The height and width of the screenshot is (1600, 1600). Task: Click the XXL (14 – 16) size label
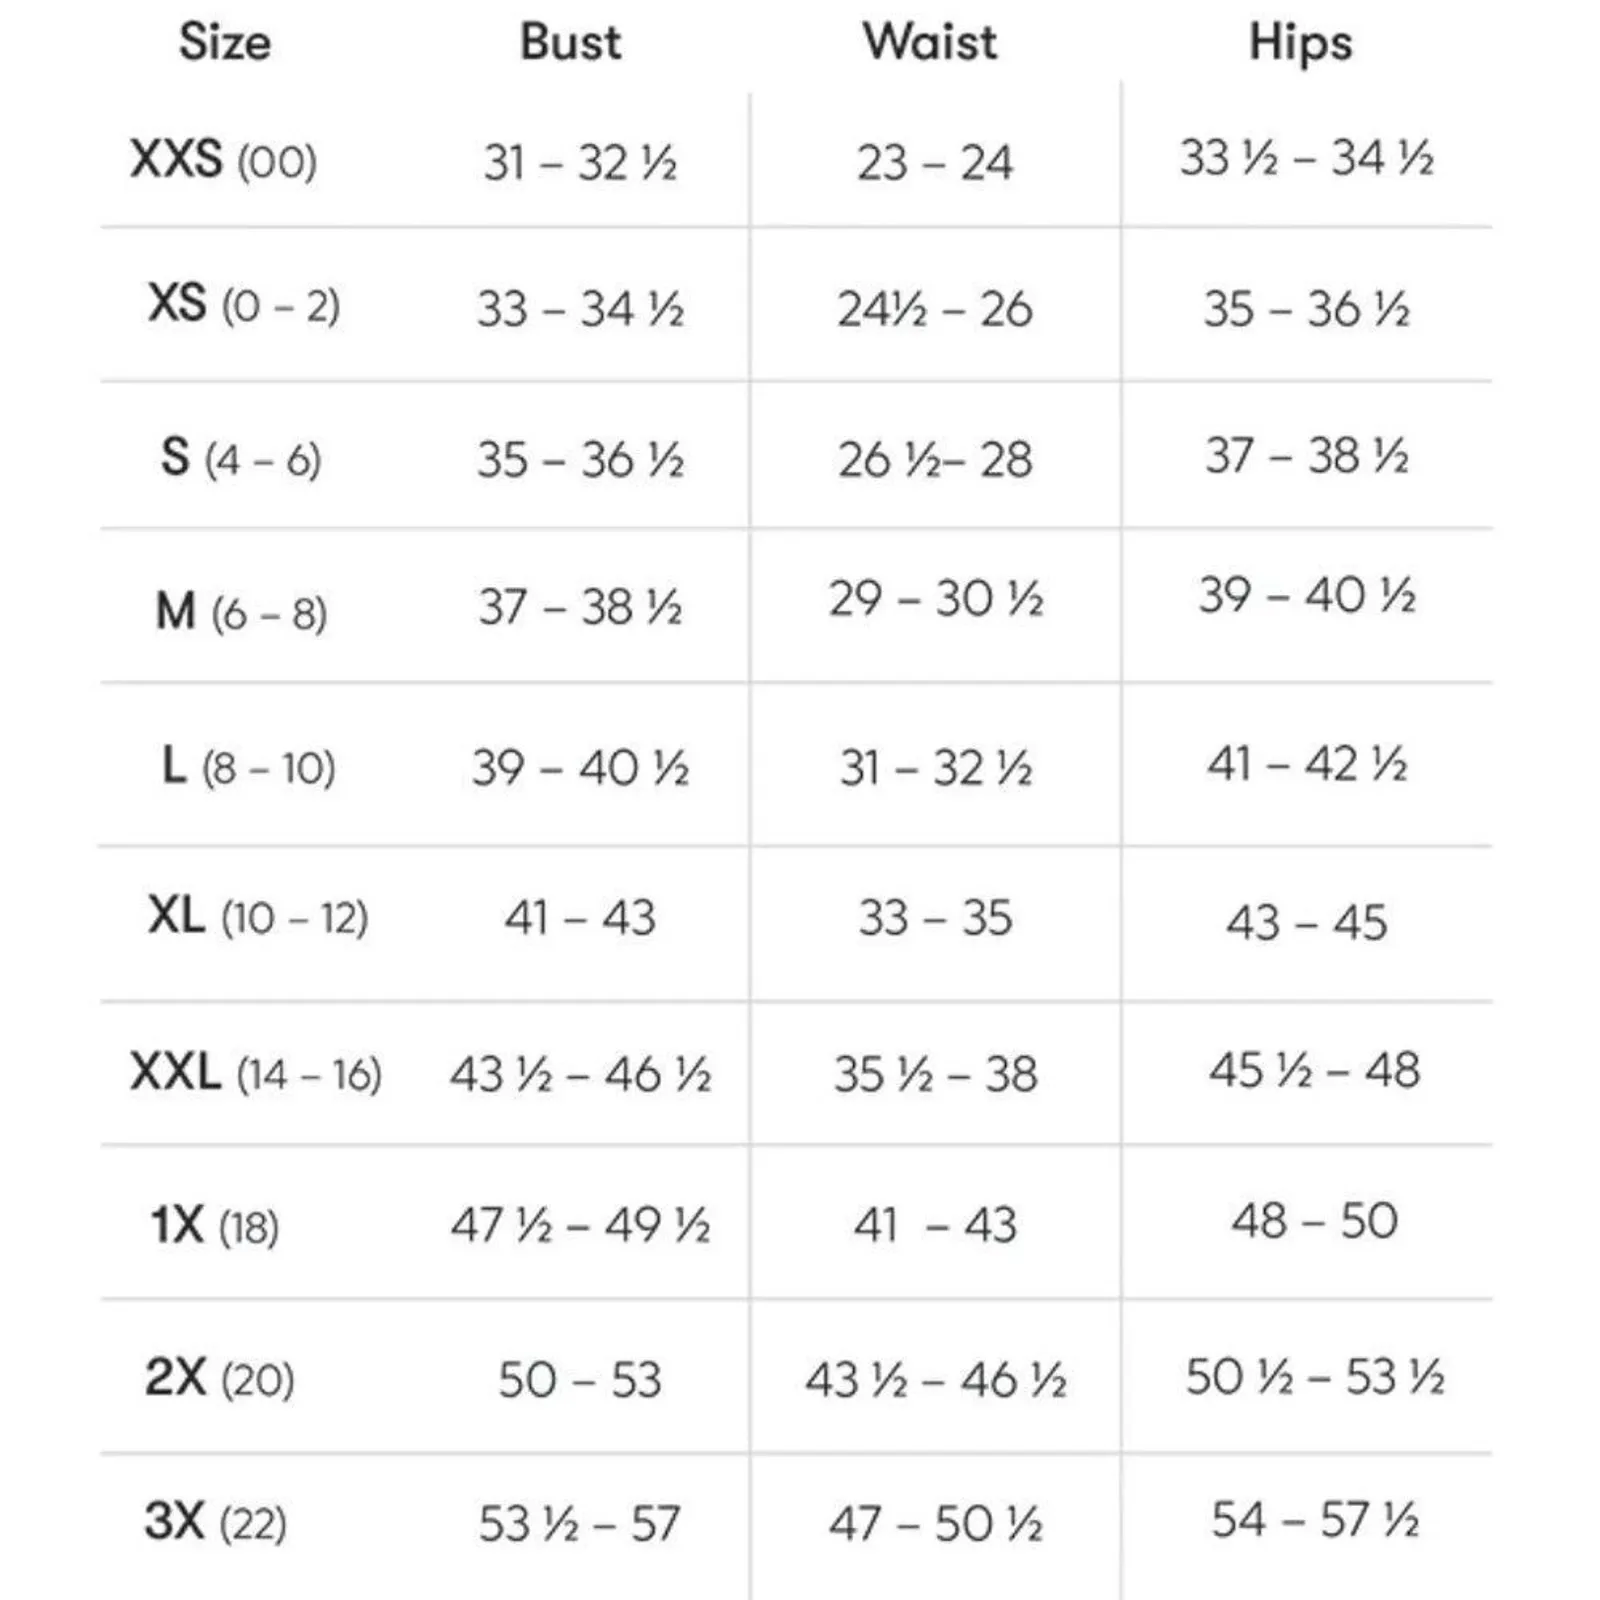click(x=255, y=1074)
